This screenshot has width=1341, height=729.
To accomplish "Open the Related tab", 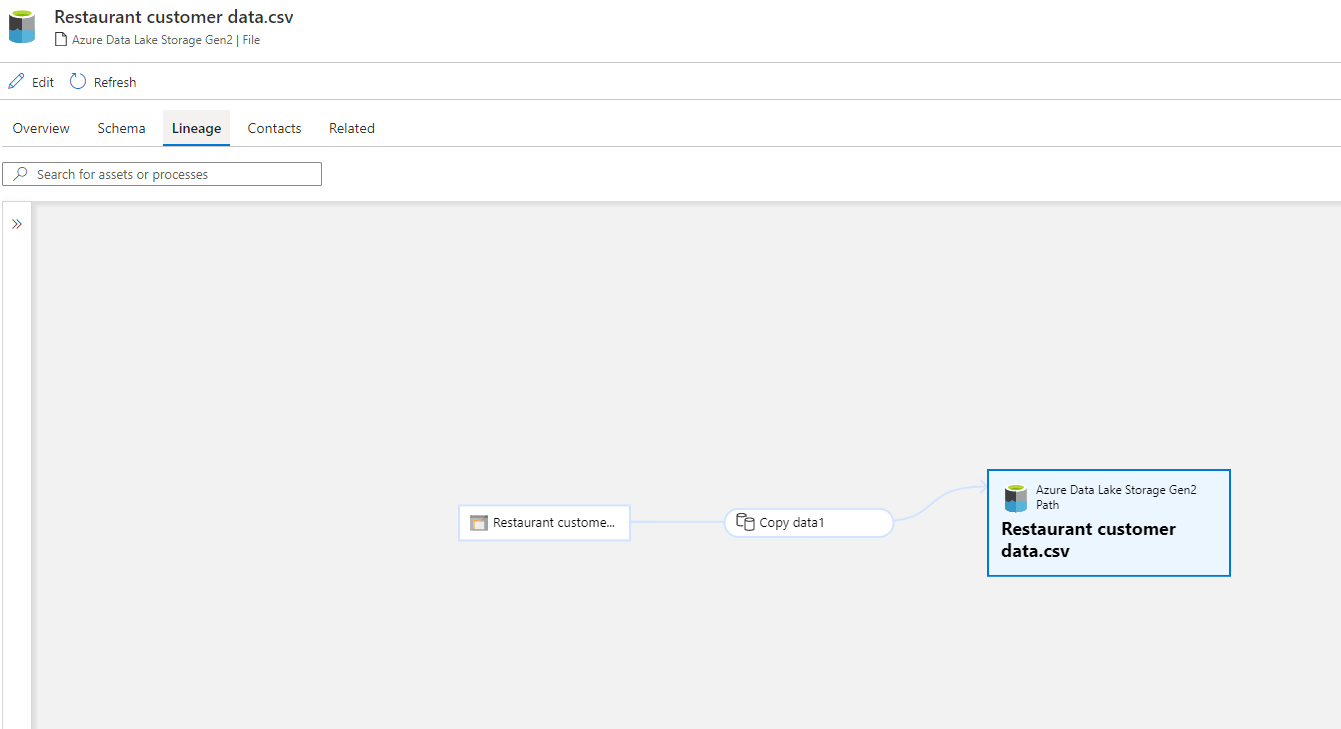I will point(352,128).
